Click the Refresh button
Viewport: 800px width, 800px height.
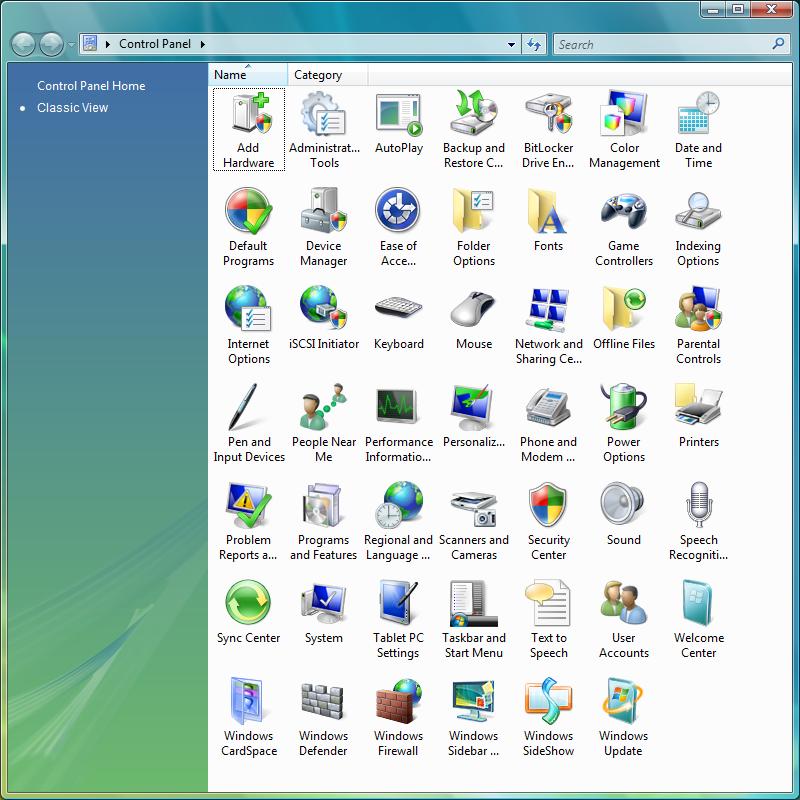pos(534,44)
